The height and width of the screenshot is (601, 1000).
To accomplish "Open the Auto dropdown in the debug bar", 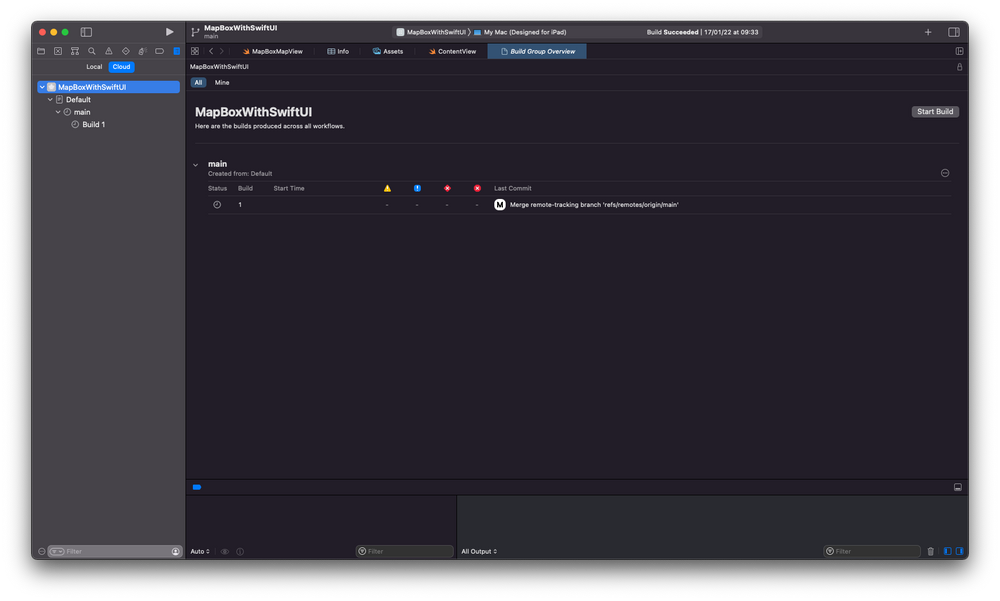I will pyautogui.click(x=198, y=551).
